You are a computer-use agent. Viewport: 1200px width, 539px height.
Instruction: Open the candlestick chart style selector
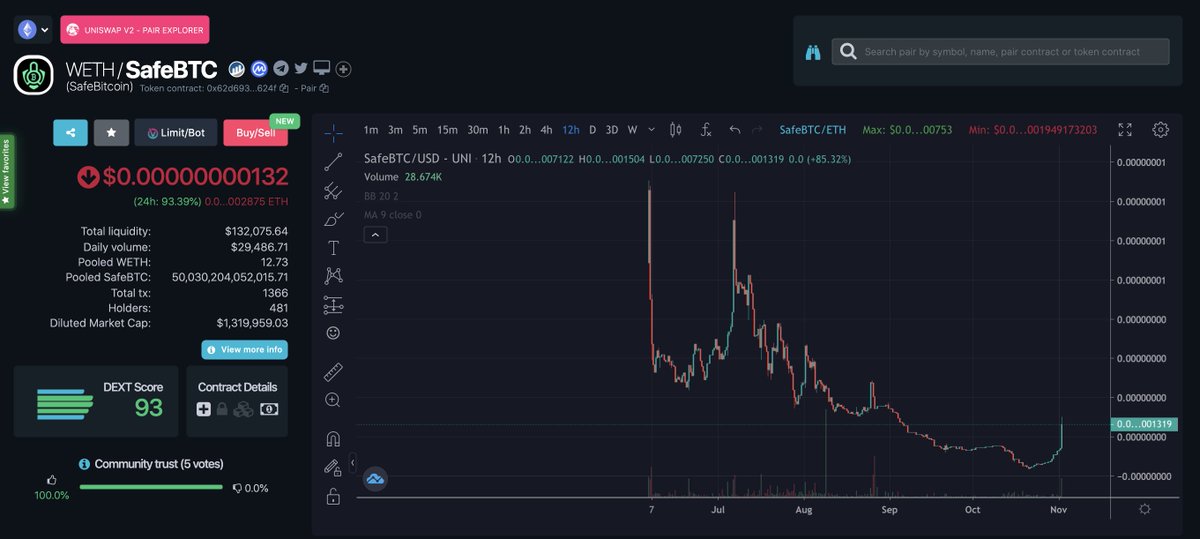pyautogui.click(x=675, y=130)
